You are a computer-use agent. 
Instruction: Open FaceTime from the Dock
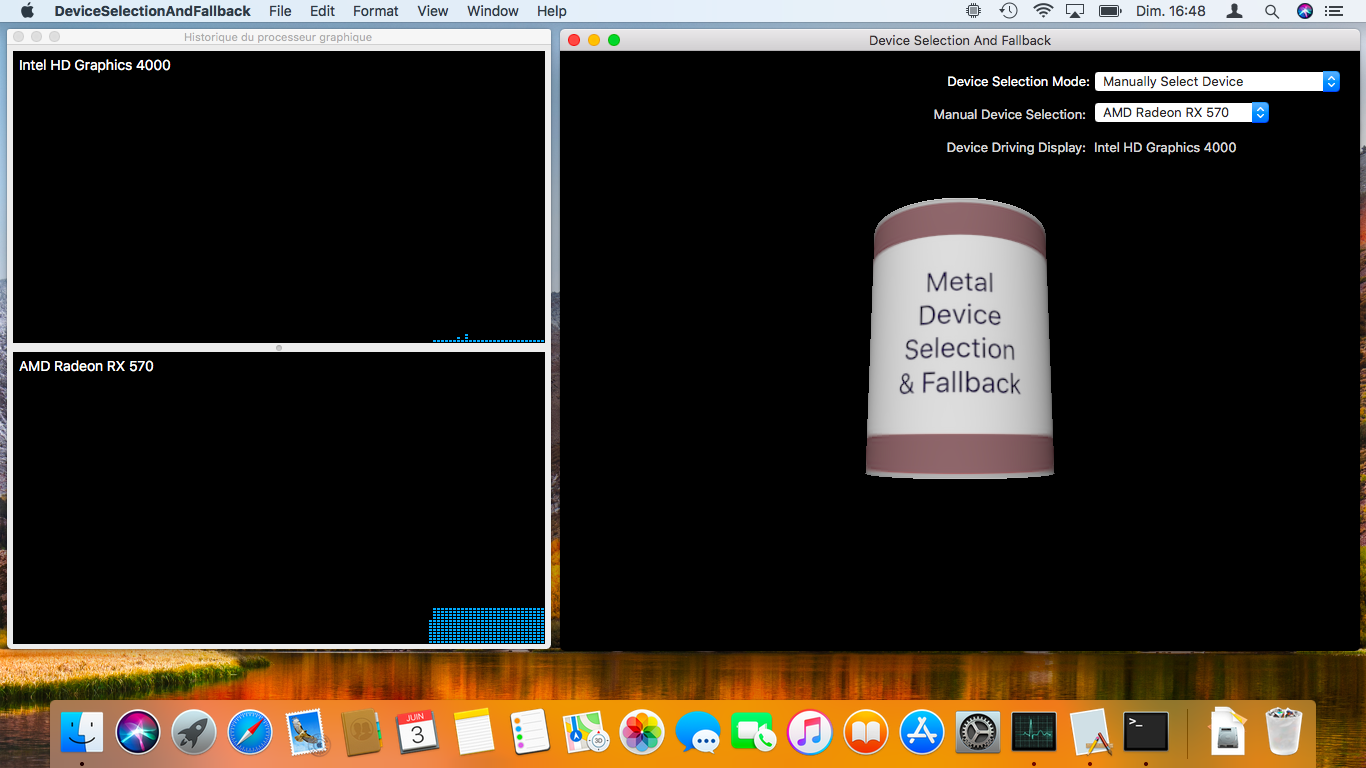[x=754, y=732]
